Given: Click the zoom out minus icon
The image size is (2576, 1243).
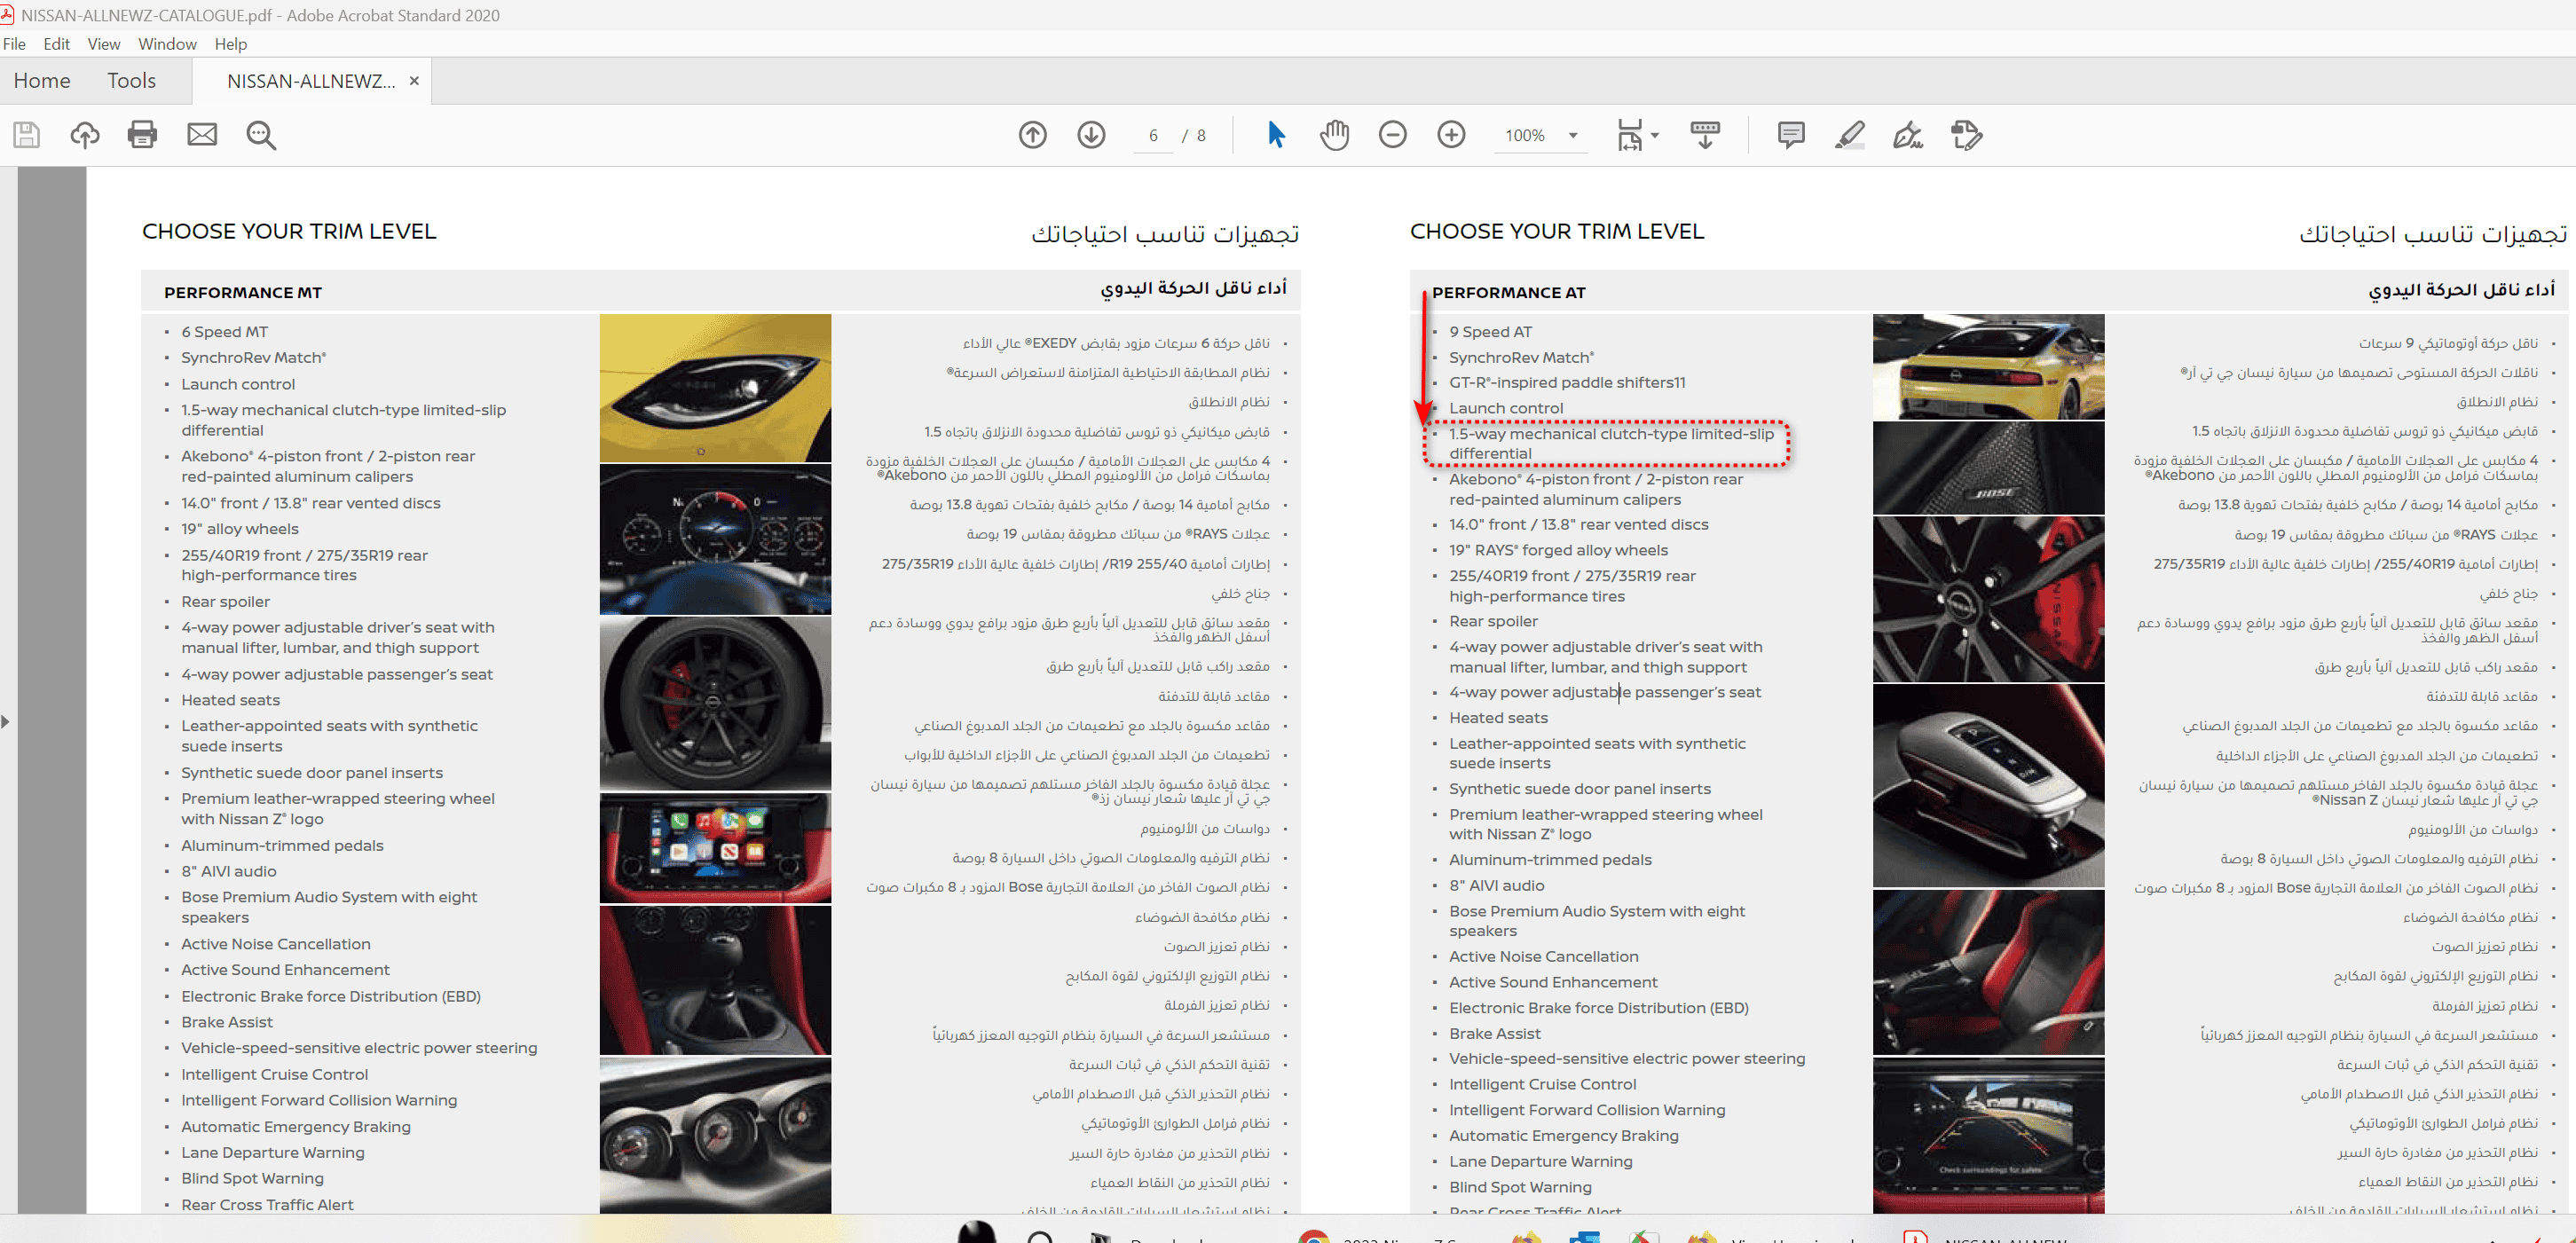Looking at the screenshot, I should 1392,134.
